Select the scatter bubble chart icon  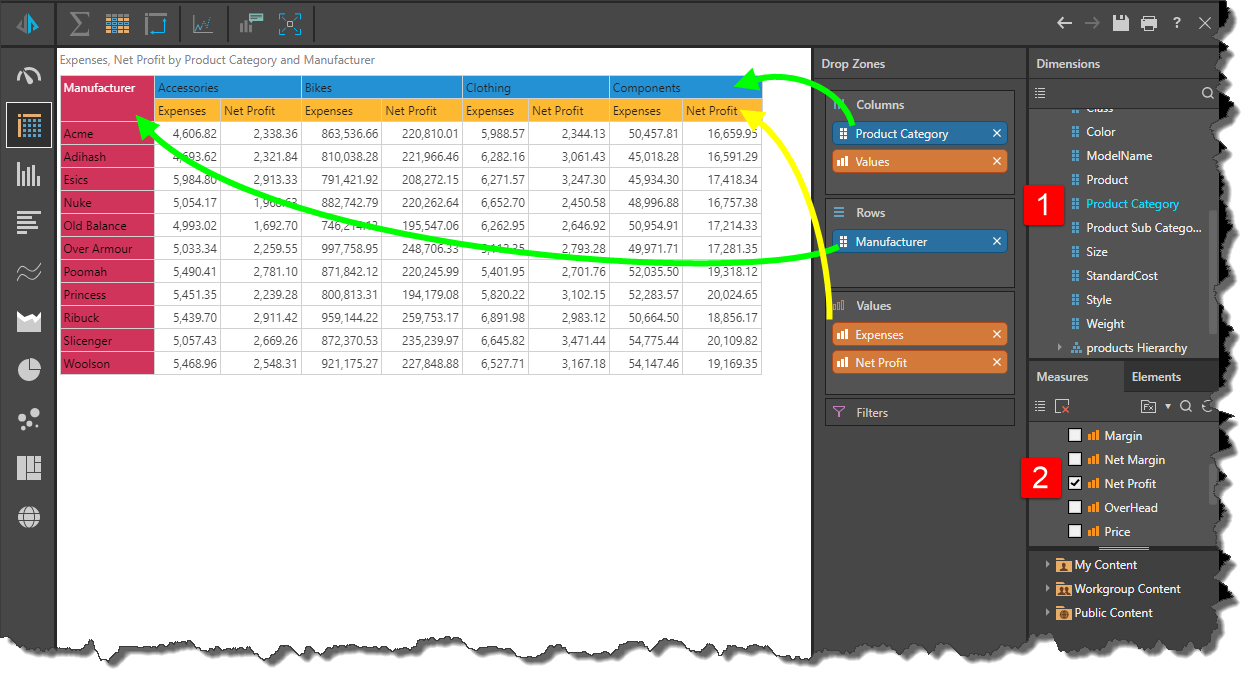[29, 419]
